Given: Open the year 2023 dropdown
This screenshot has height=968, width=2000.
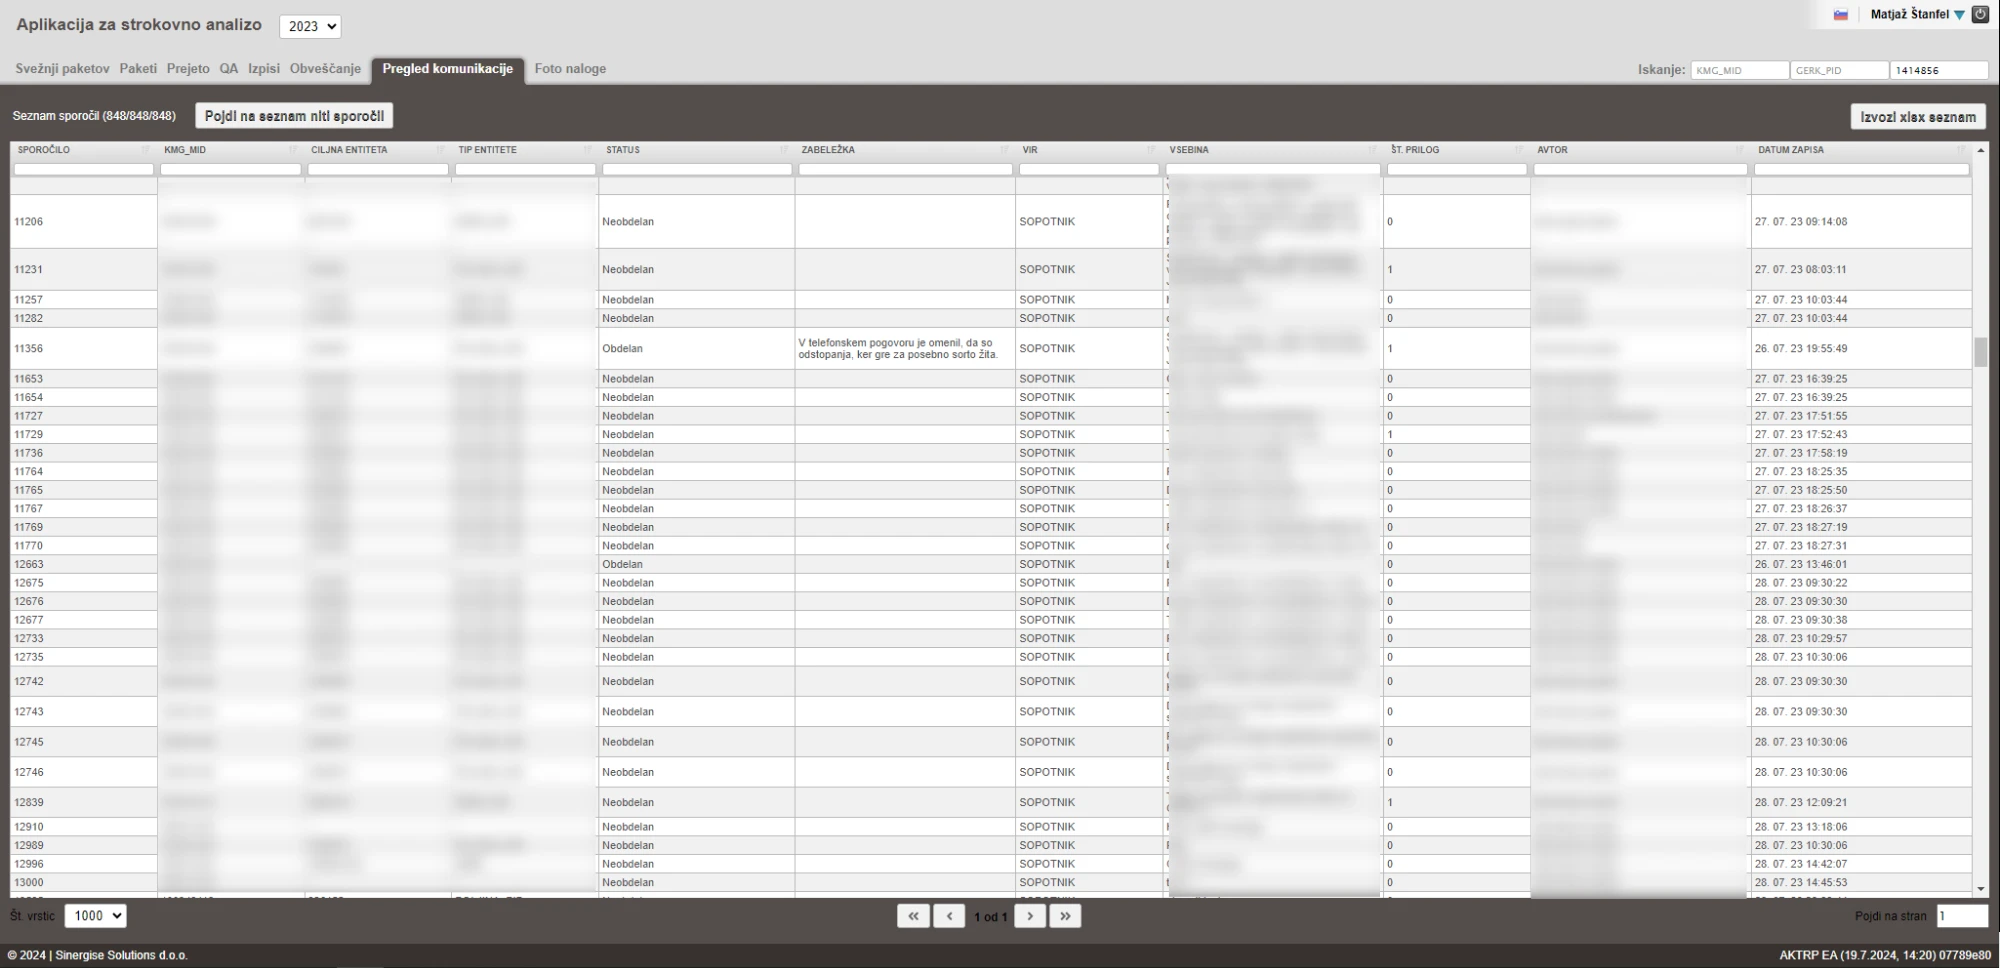Looking at the screenshot, I should (x=310, y=27).
